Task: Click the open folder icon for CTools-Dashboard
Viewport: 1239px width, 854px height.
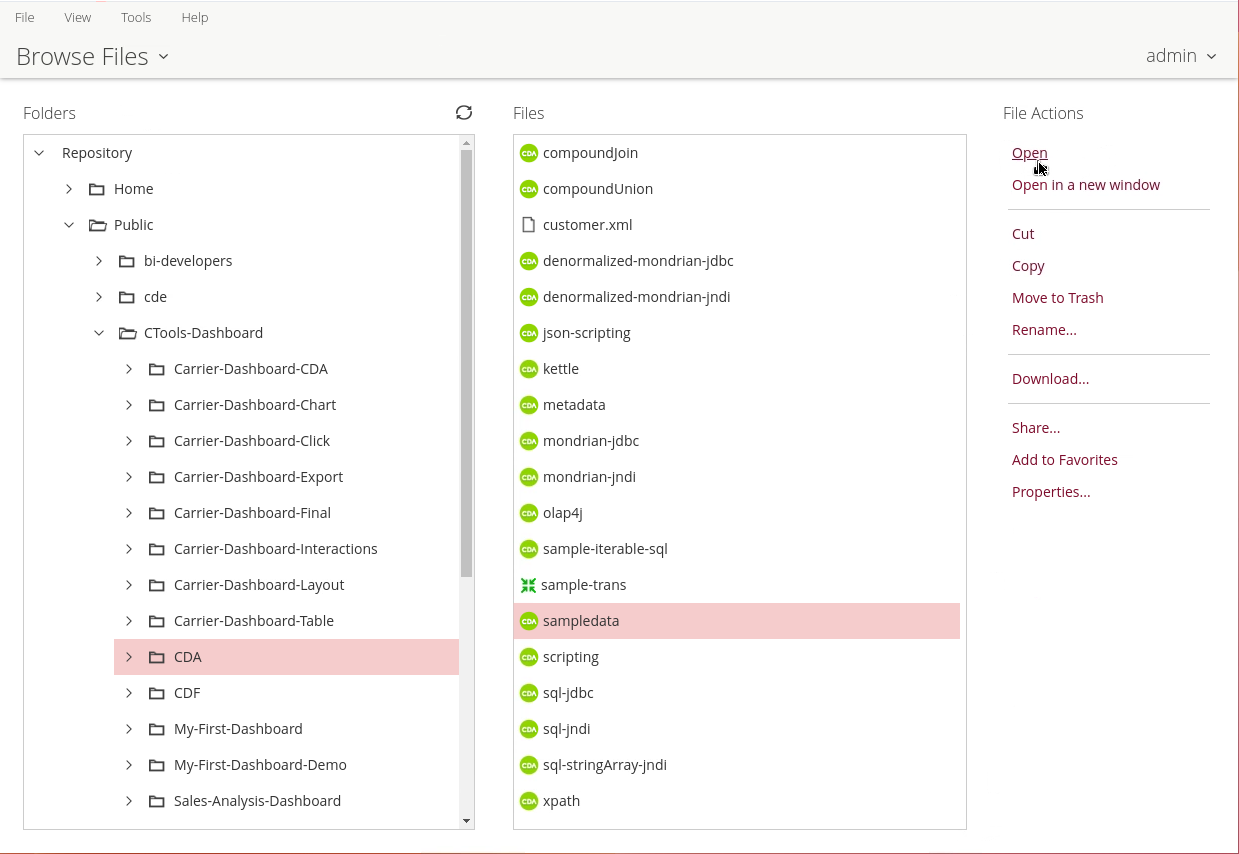Action: click(127, 333)
